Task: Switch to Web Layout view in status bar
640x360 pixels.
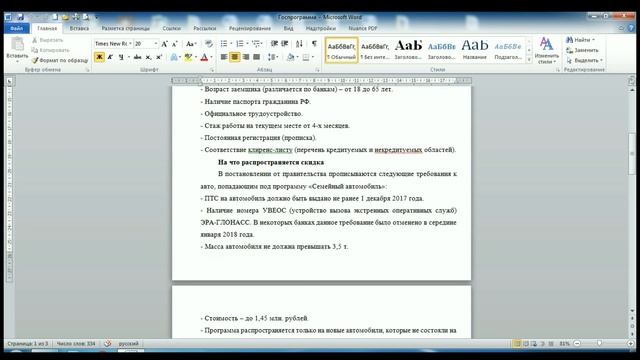Action: coord(534,344)
